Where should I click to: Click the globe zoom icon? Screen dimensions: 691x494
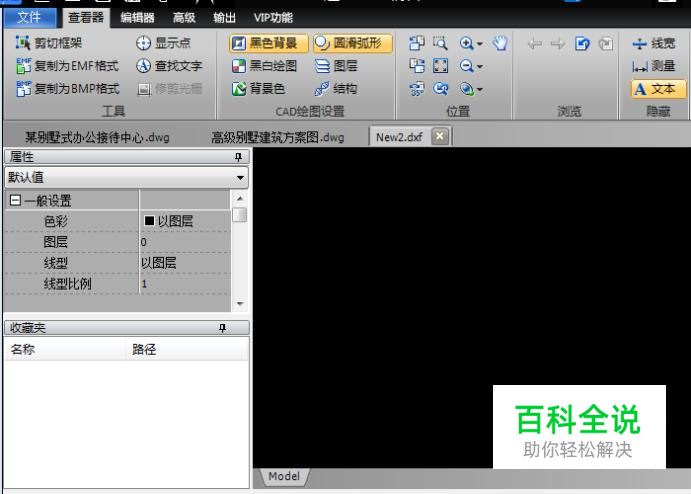click(466, 89)
